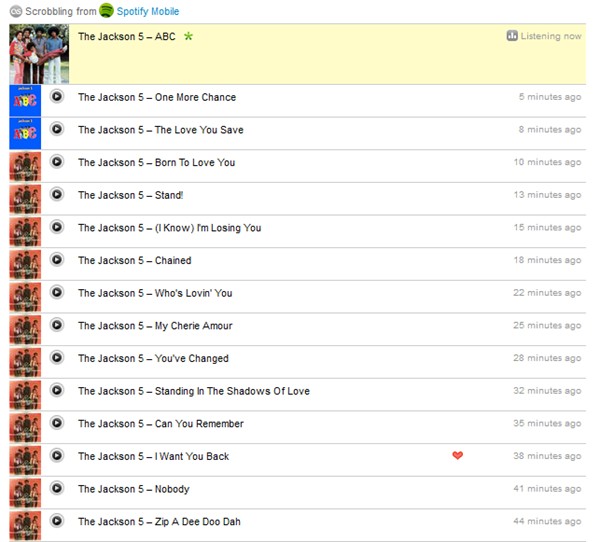
Task: Play My Cherie Amour
Action: 57,325
